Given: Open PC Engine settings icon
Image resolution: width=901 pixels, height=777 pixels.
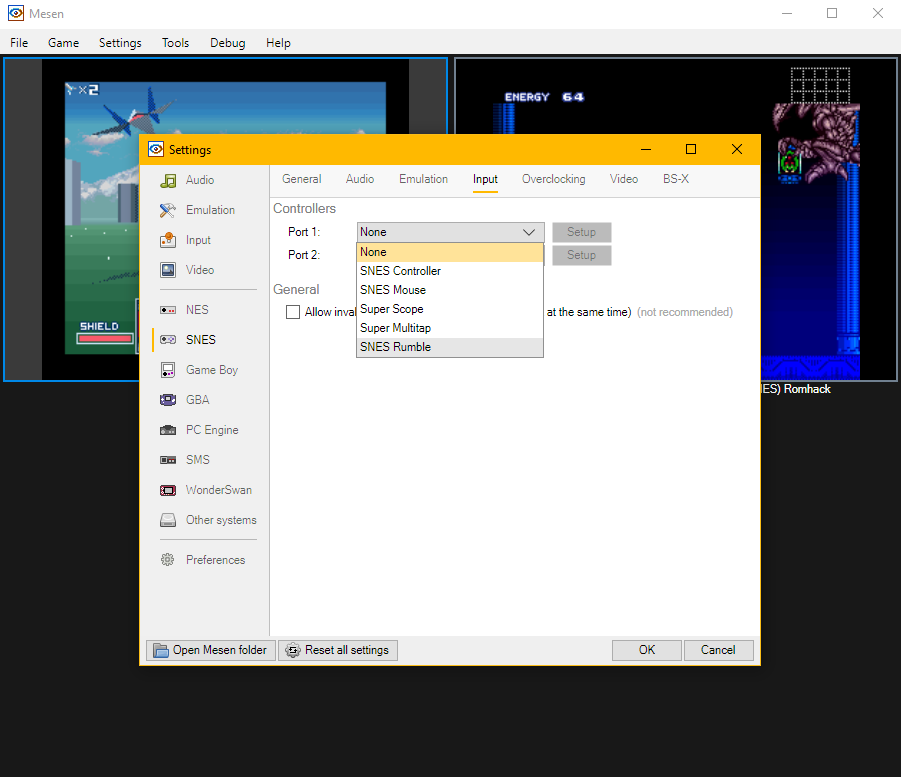Looking at the screenshot, I should [x=168, y=430].
